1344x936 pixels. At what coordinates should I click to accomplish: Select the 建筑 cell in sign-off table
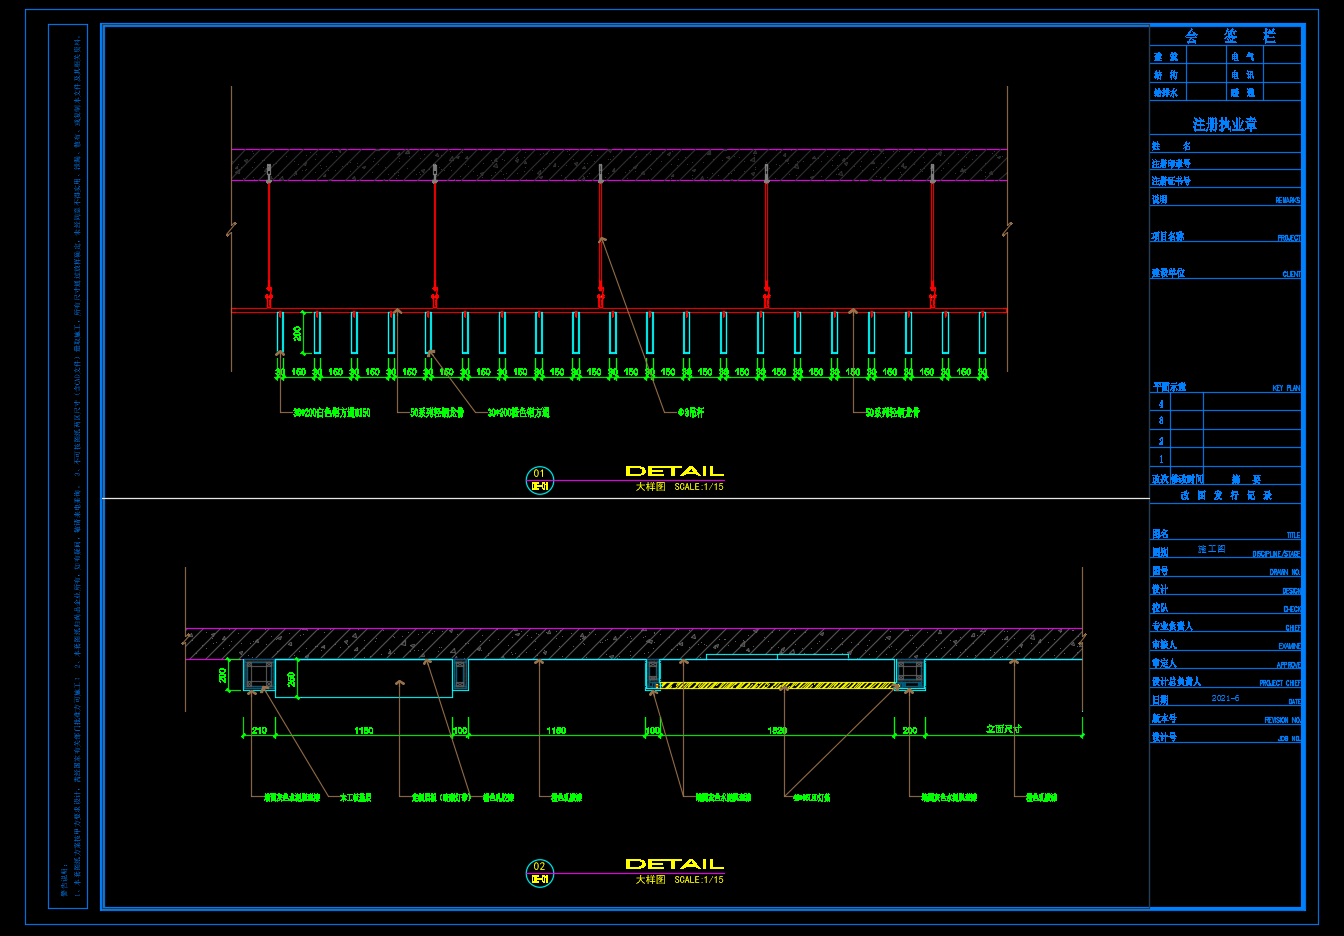coord(1165,57)
